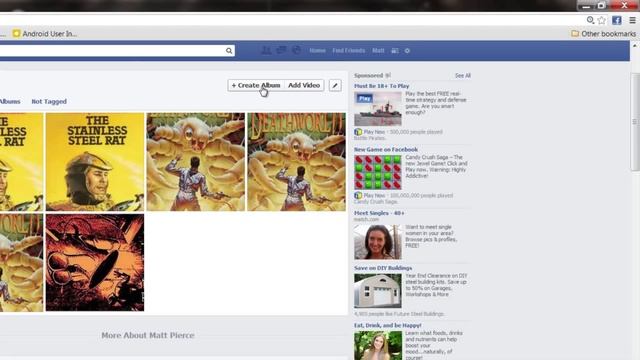
Task: Click the DIY steel garage ad image
Action: tap(378, 291)
